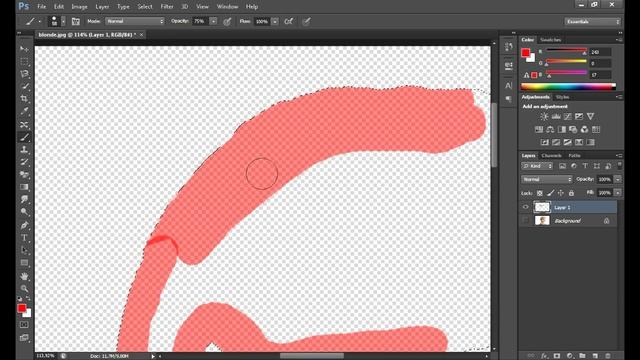Select the Blur/Smudge tool
This screenshot has height=360, width=640.
[x=24, y=200]
